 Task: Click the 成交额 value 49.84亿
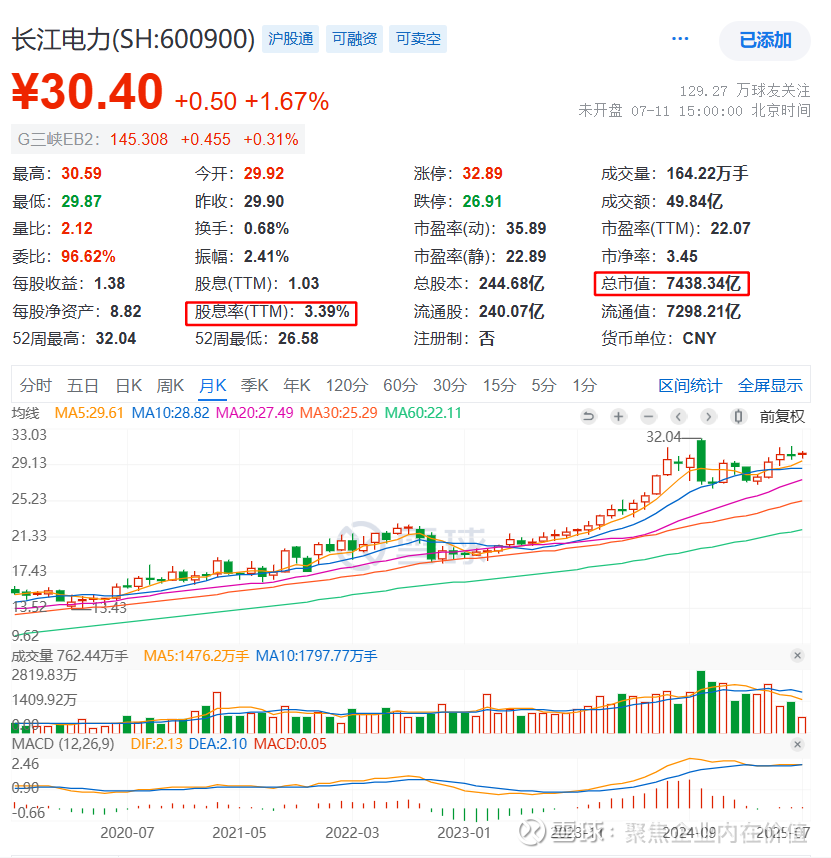695,201
